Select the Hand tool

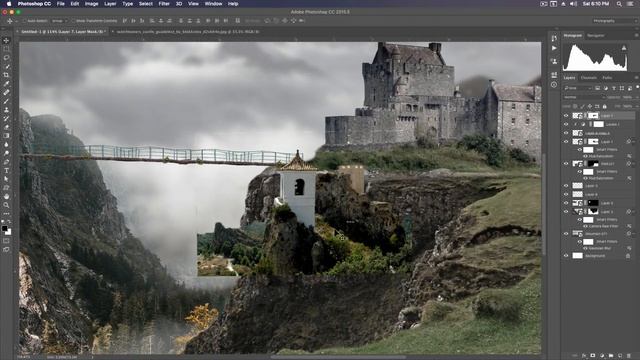click(6, 196)
